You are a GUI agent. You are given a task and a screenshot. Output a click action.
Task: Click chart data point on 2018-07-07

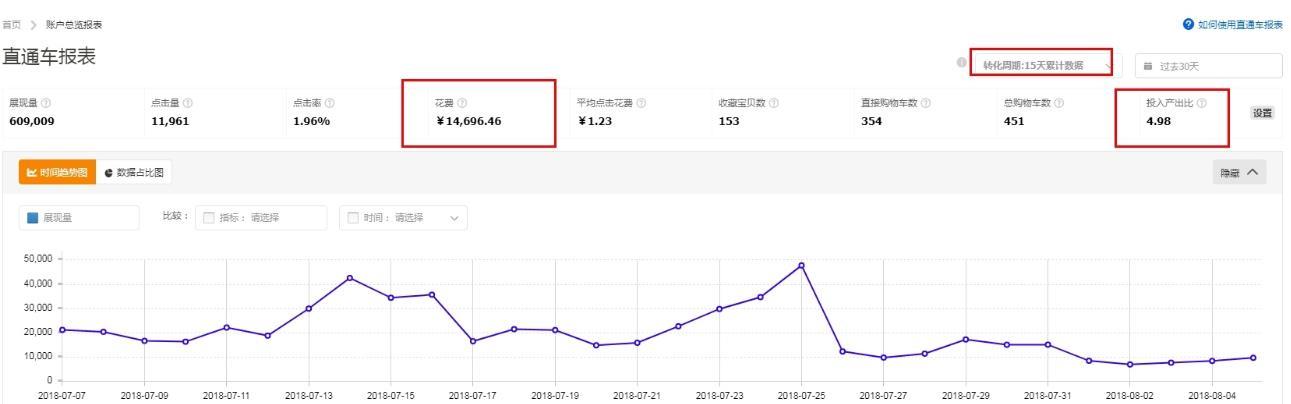click(x=62, y=329)
